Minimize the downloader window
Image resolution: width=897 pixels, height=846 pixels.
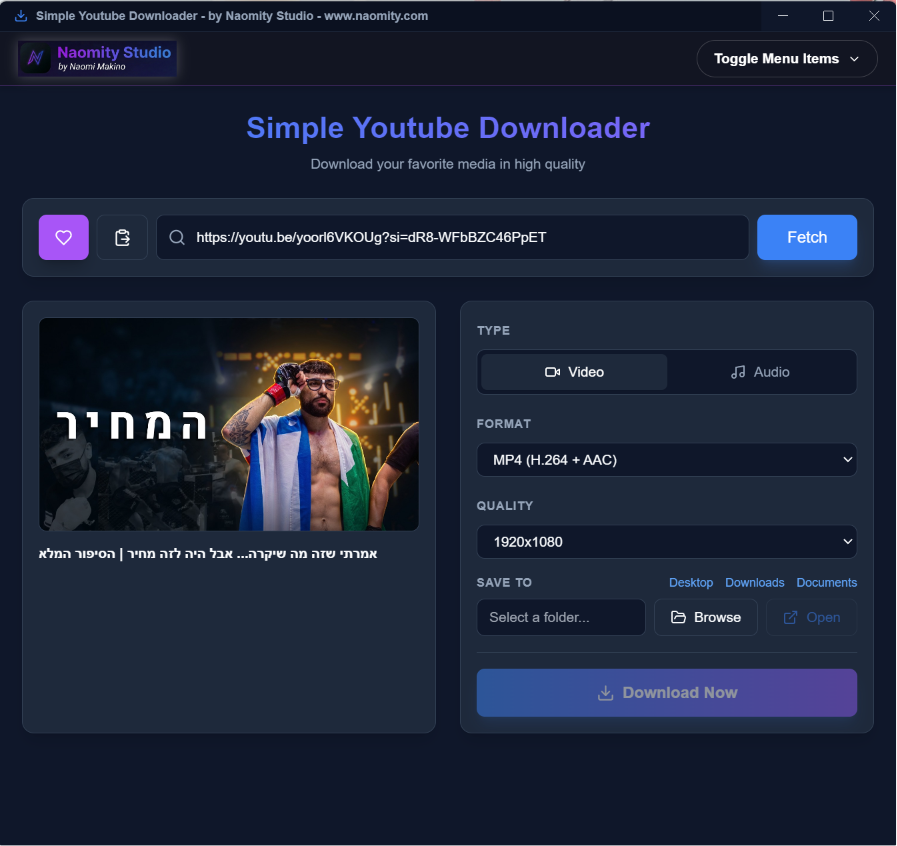coord(783,15)
